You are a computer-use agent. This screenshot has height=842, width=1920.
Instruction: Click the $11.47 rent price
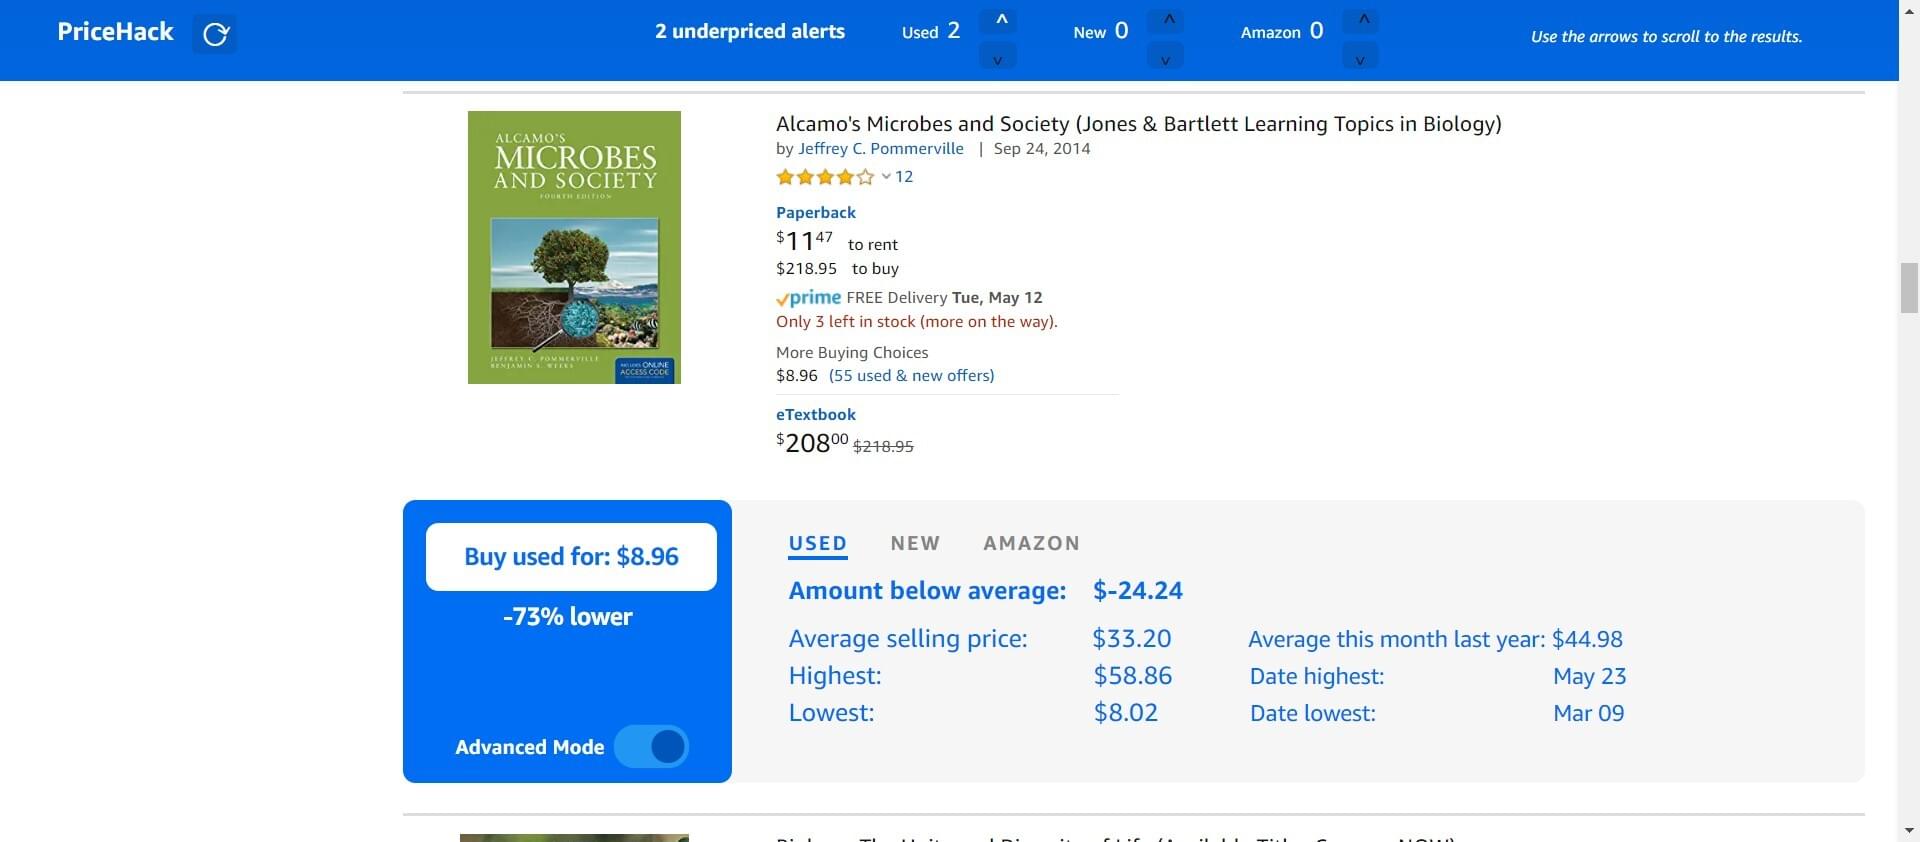click(x=805, y=241)
